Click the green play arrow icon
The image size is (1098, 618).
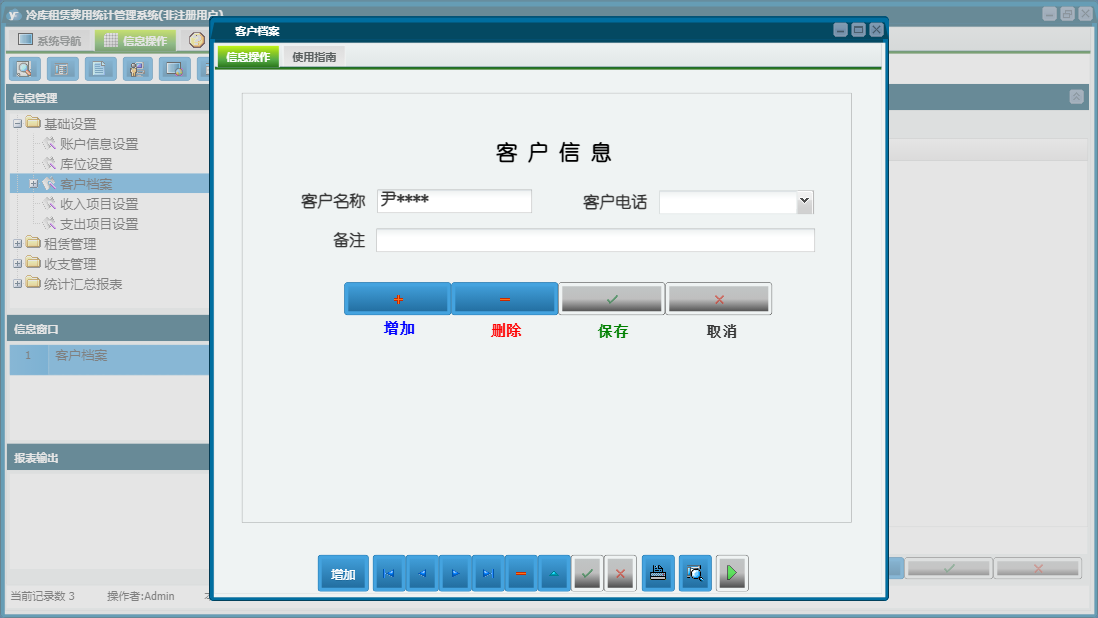pyautogui.click(x=732, y=573)
